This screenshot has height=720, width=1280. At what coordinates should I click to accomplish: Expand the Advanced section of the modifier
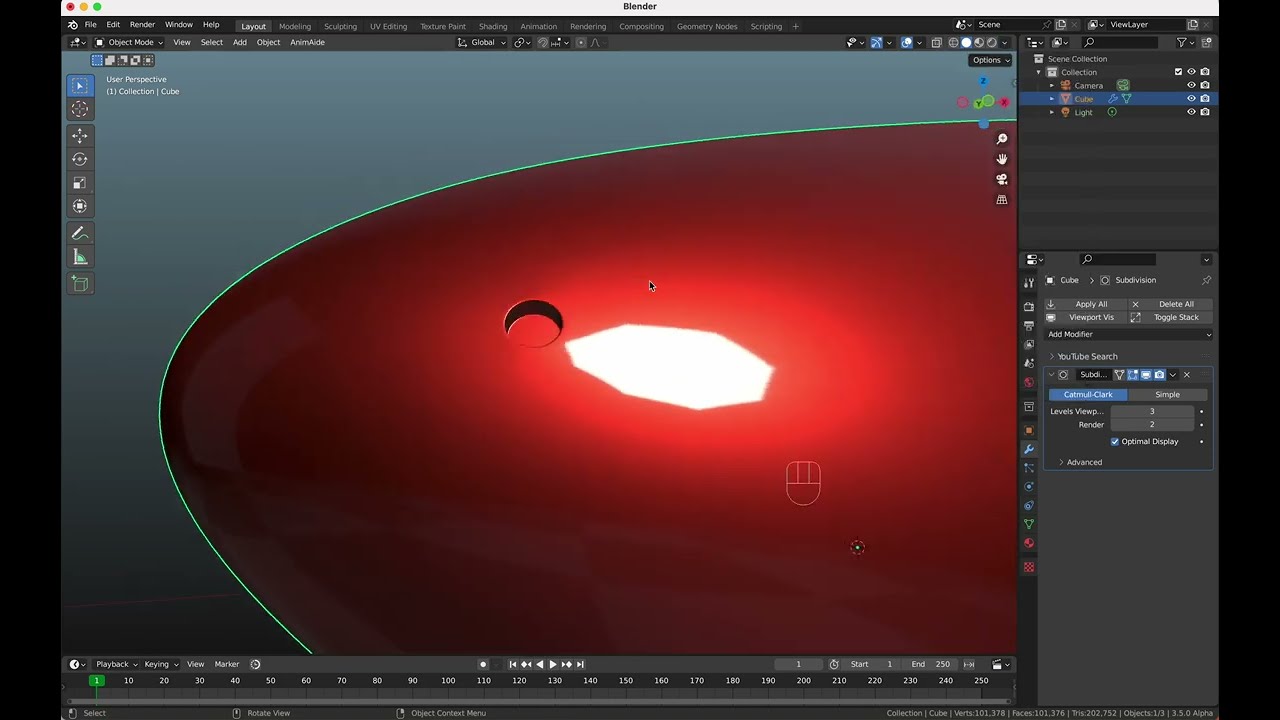[x=1083, y=462]
